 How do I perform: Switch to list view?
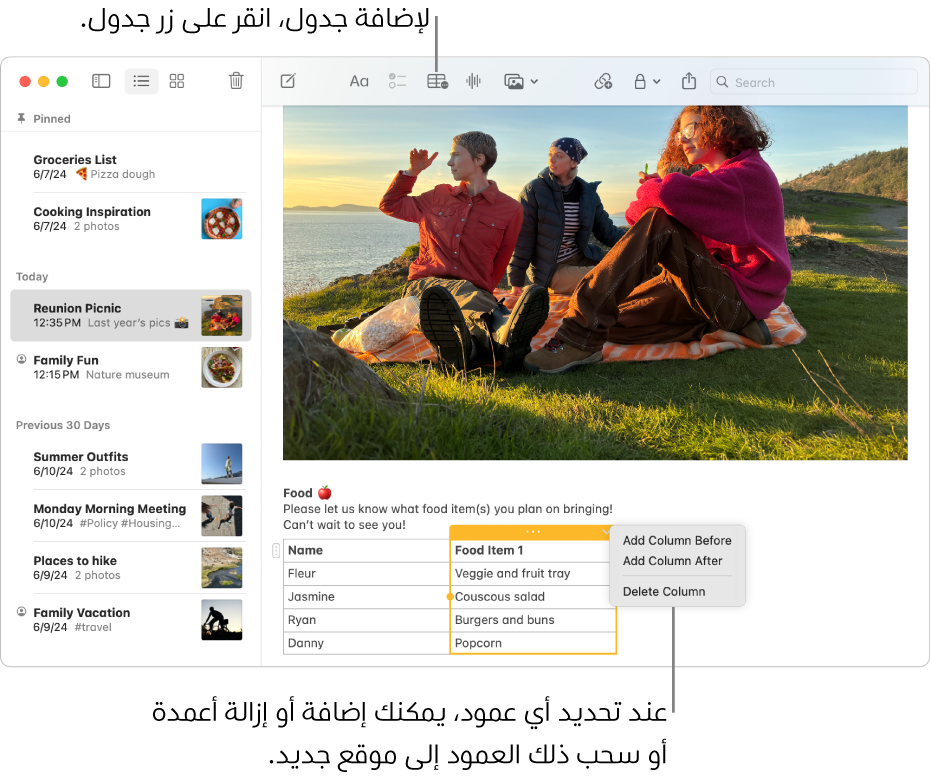pyautogui.click(x=141, y=81)
